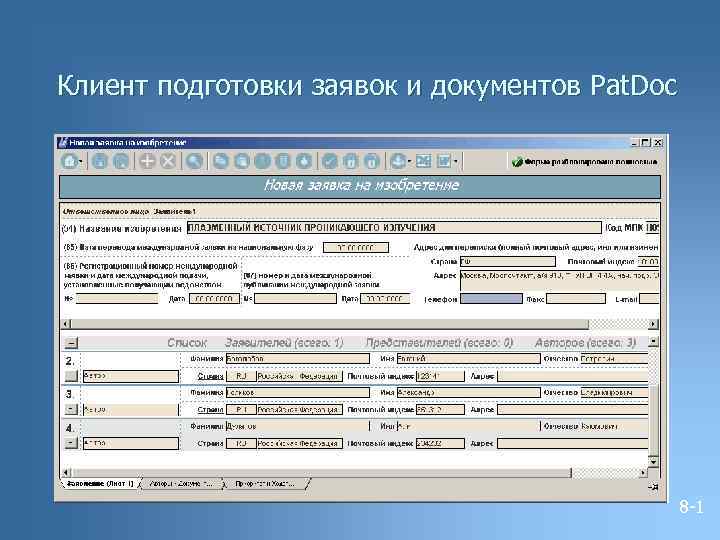Click the Страна field in correspondence address
720x540 pixels.
point(507,262)
